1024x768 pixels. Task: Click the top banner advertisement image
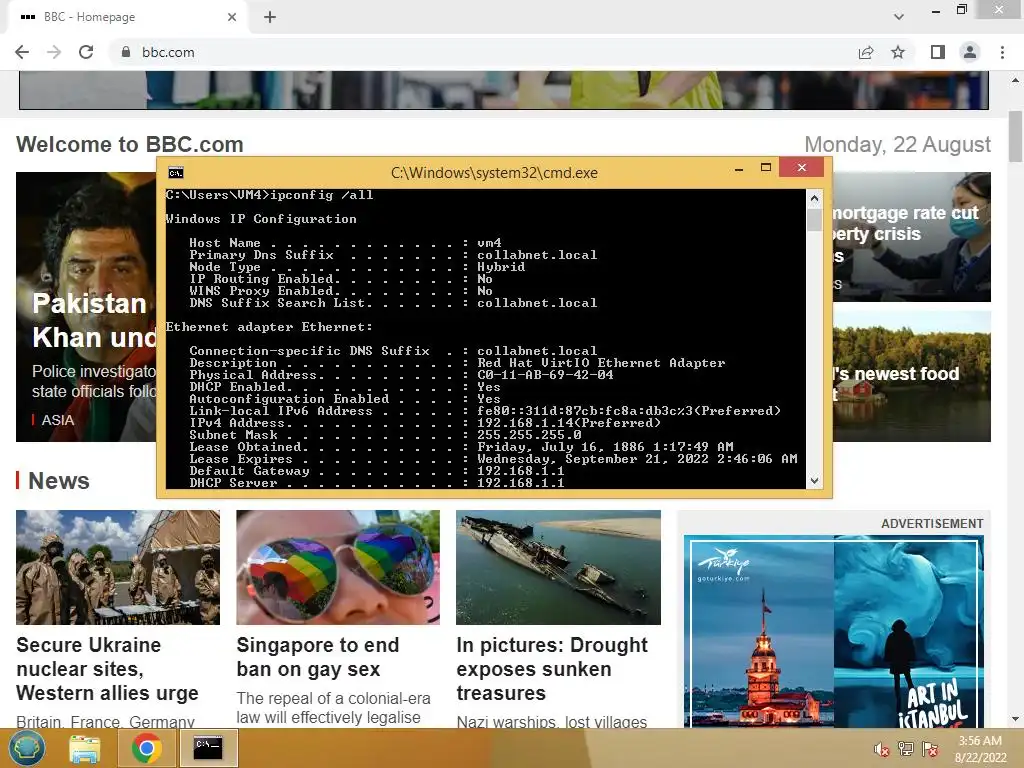pyautogui.click(x=504, y=90)
